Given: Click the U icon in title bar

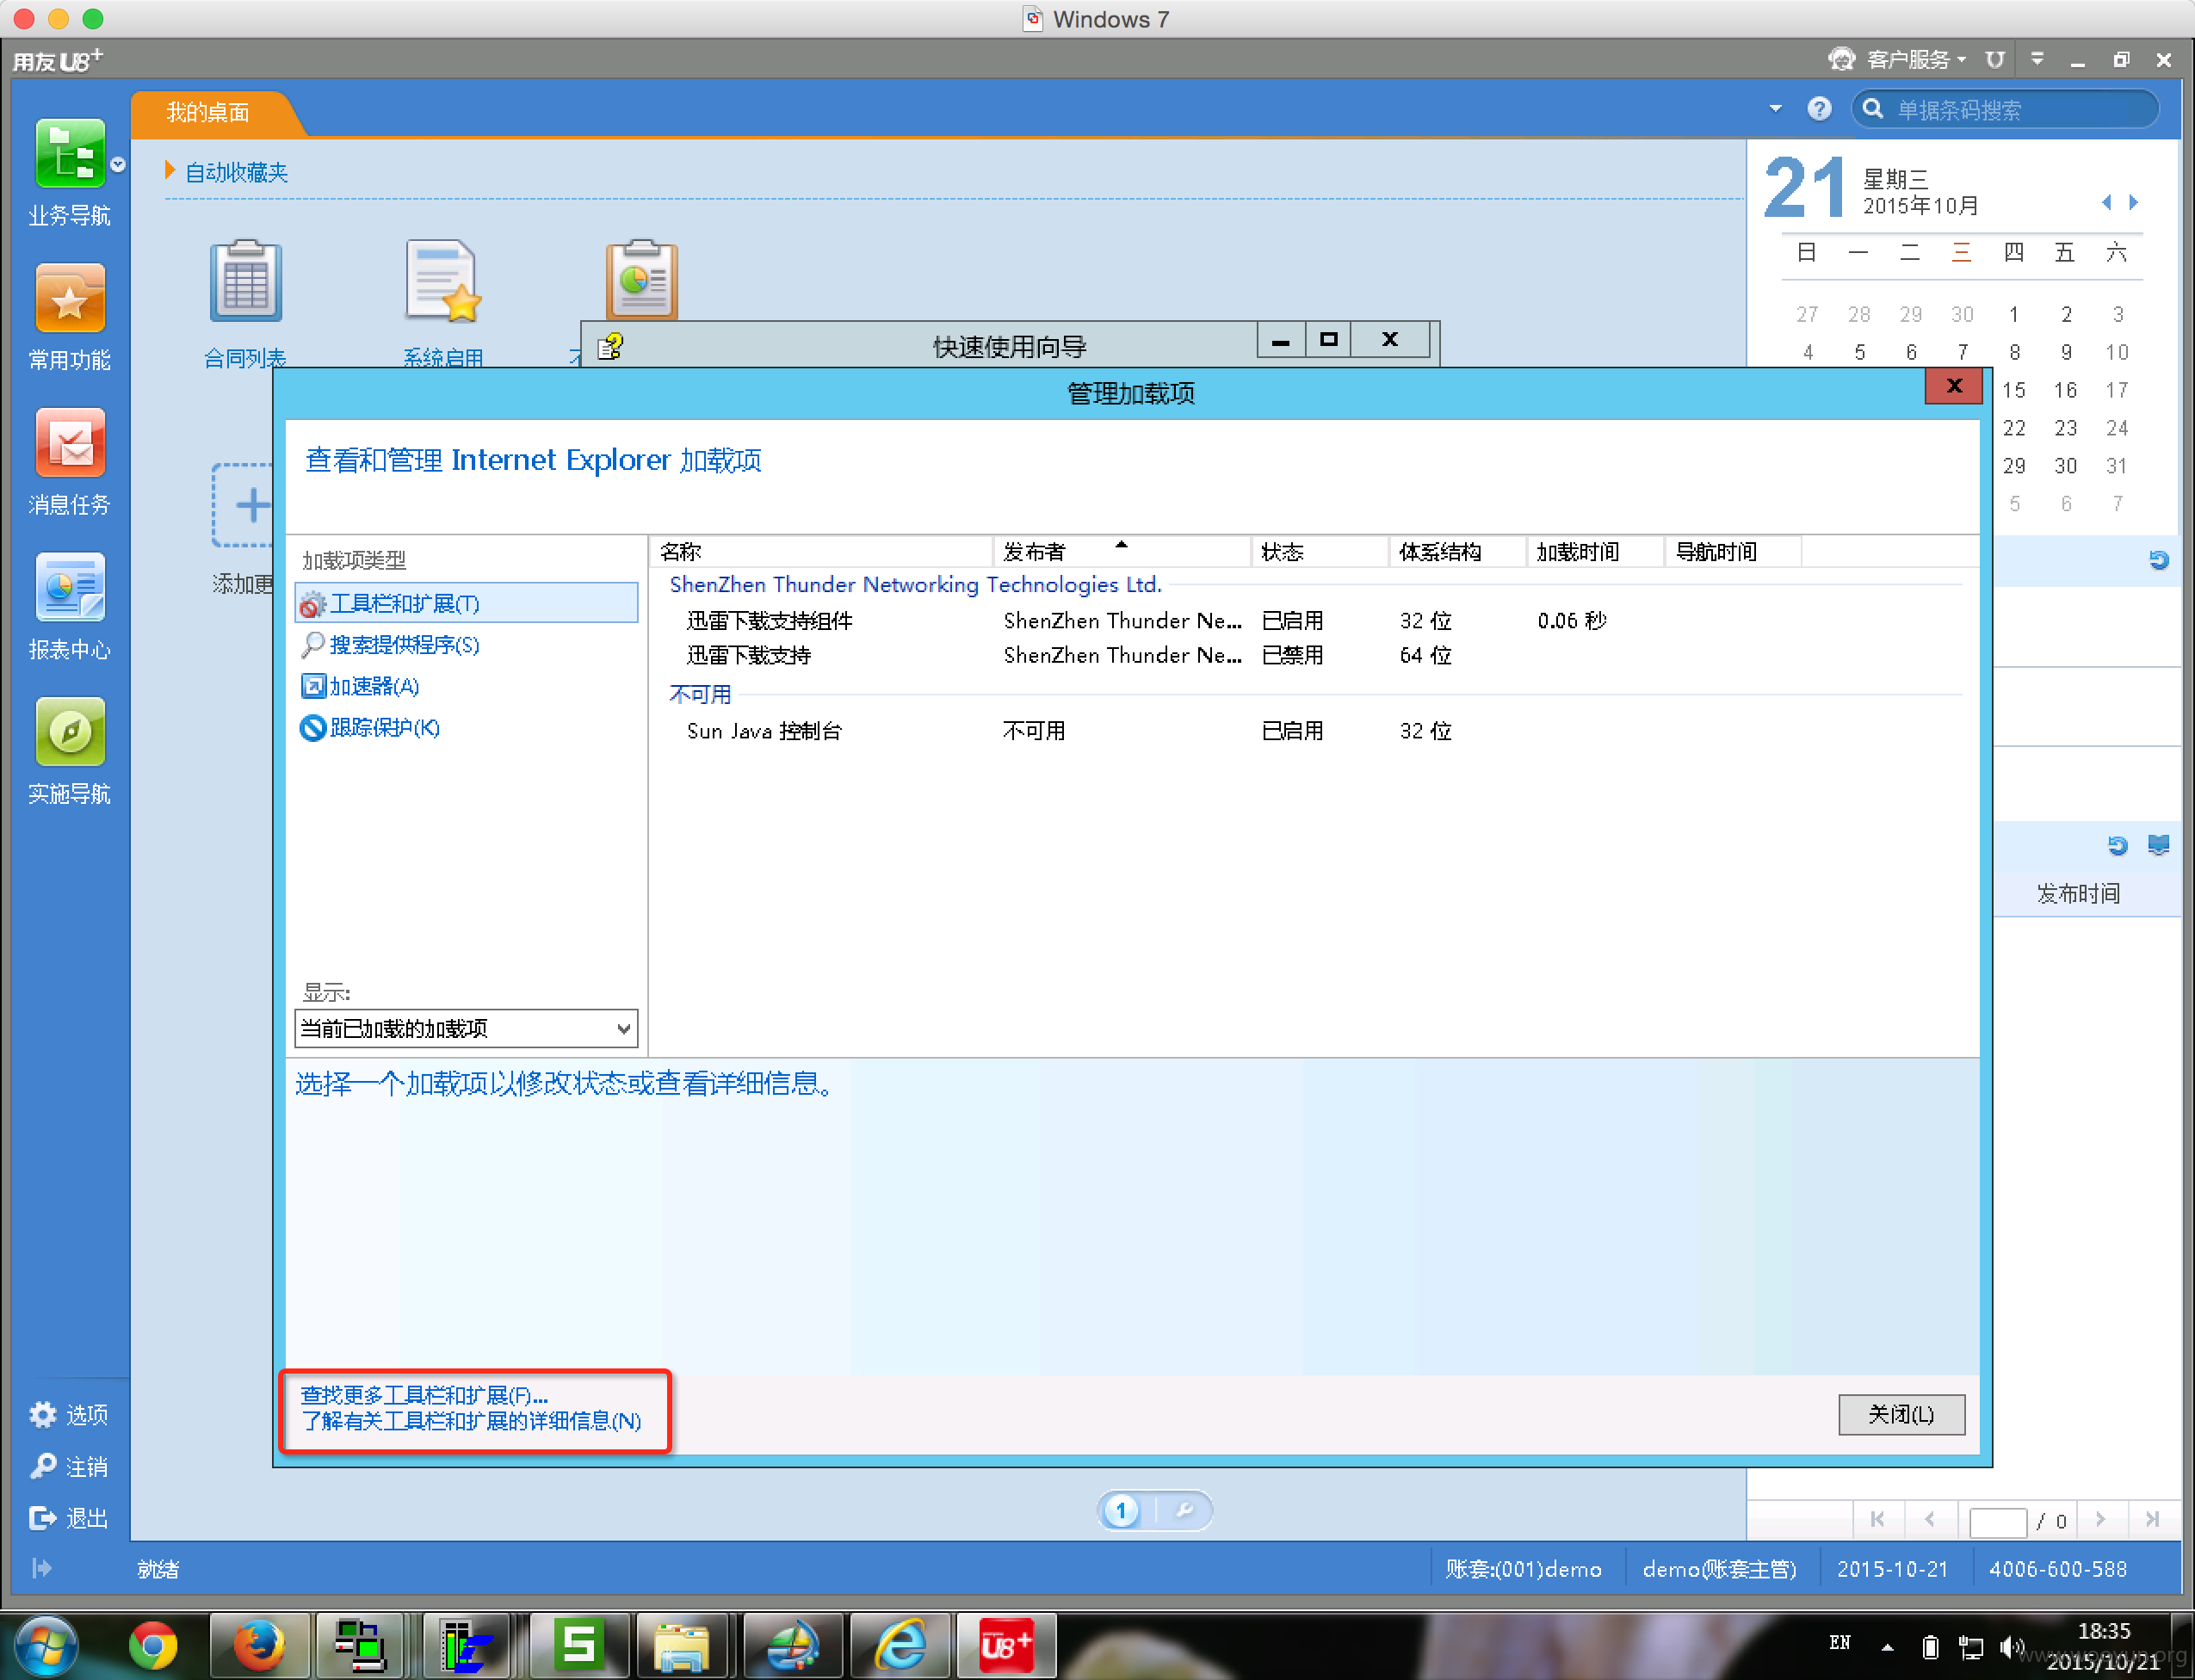Looking at the screenshot, I should tap(1995, 59).
